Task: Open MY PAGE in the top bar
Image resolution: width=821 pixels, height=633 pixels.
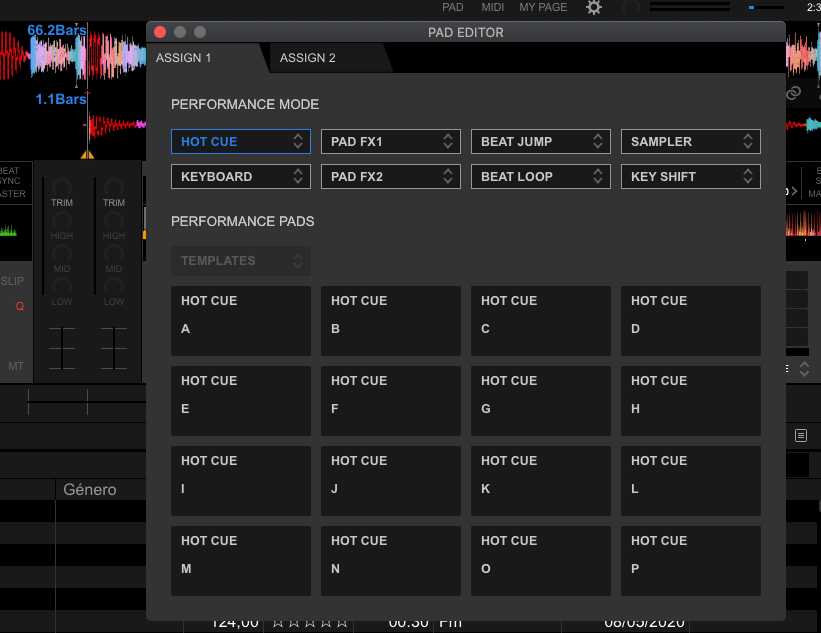Action: pyautogui.click(x=543, y=7)
